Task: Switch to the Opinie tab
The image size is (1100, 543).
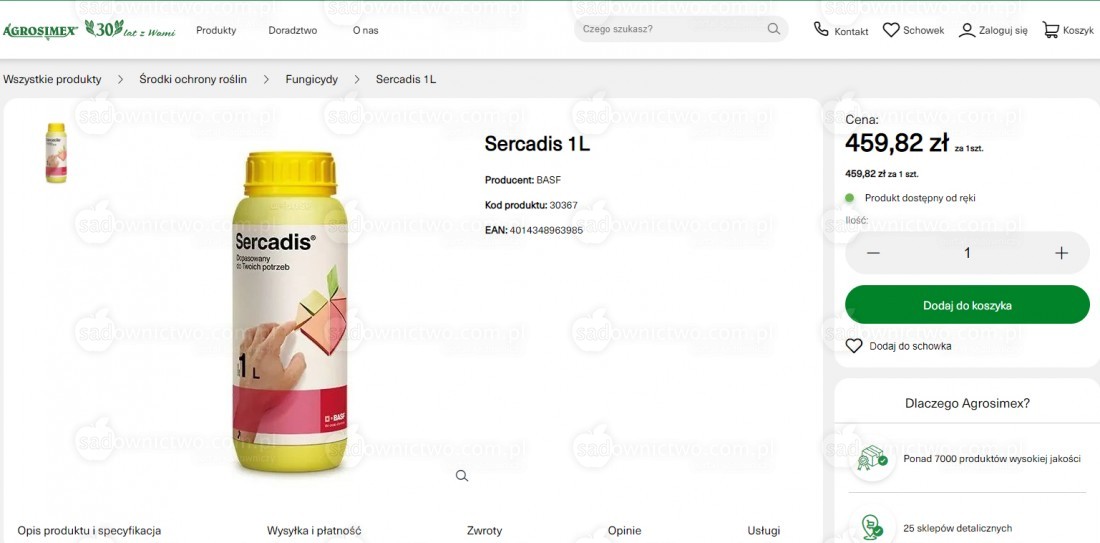Action: click(624, 531)
